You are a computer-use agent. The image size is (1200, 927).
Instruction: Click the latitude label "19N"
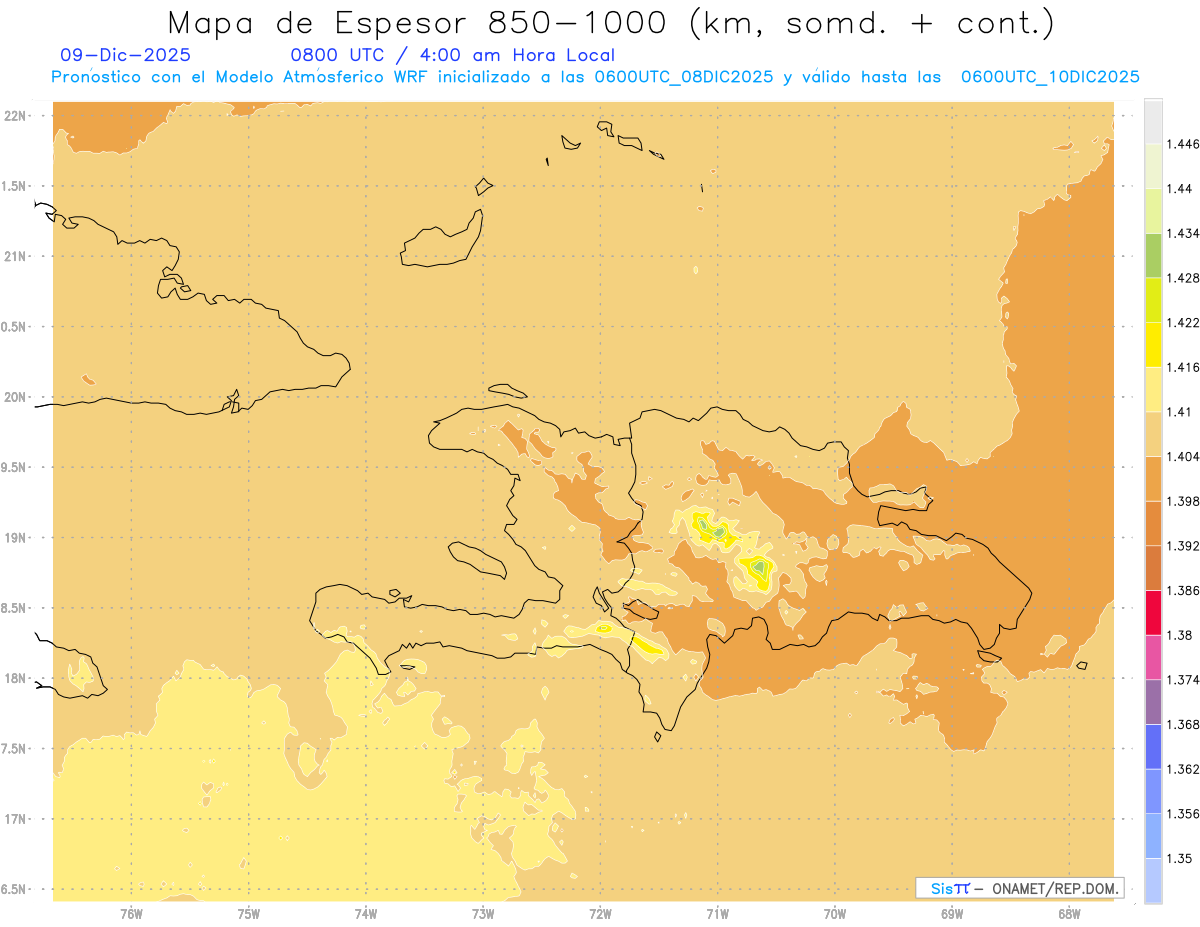[x=16, y=537]
